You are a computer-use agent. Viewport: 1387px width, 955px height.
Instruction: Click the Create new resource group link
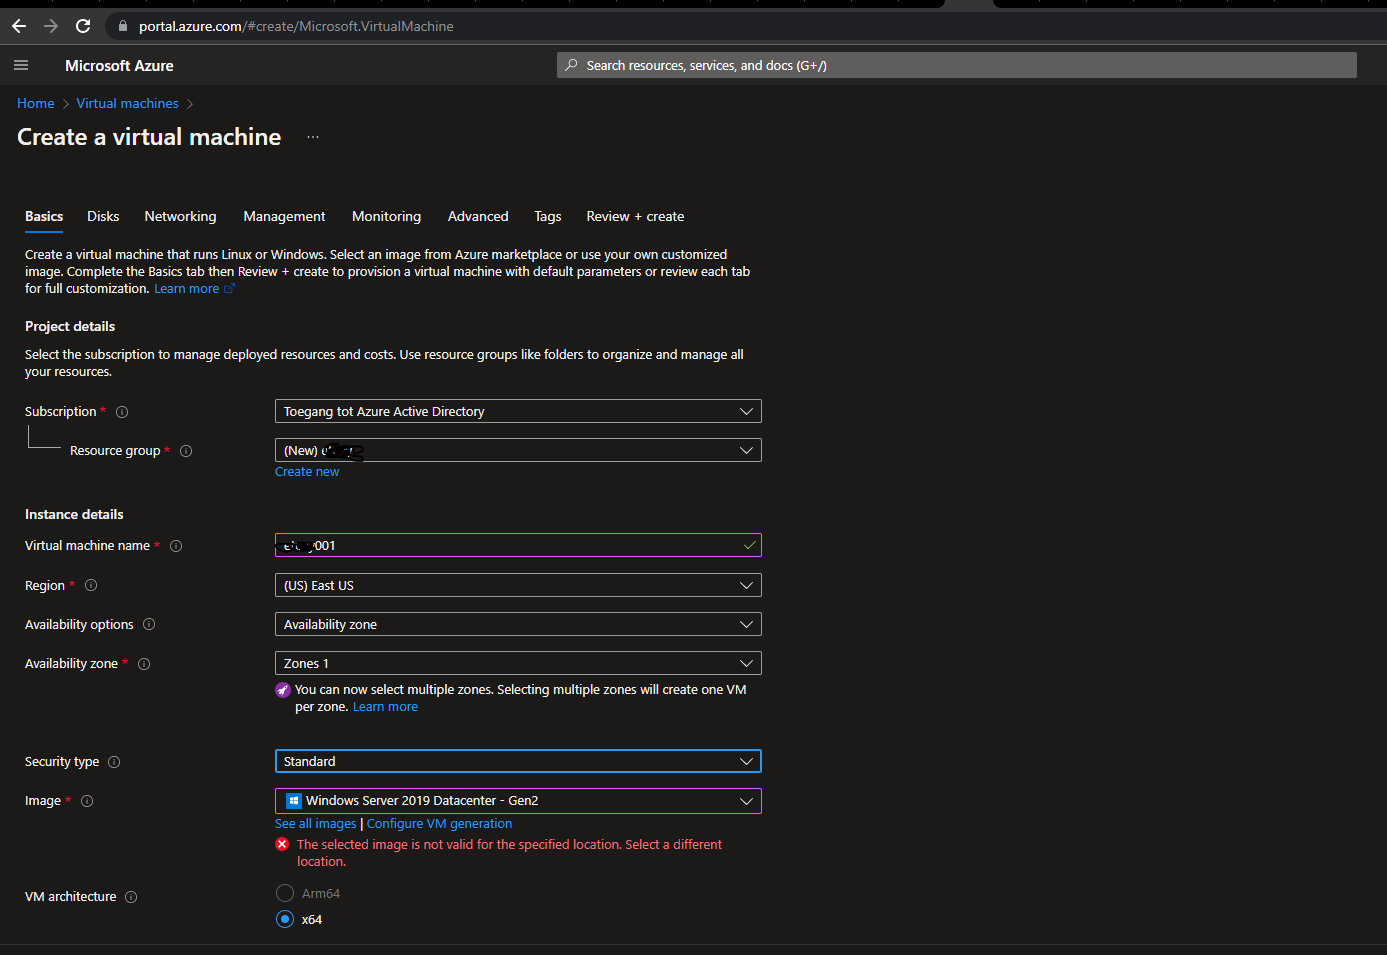[x=307, y=471]
